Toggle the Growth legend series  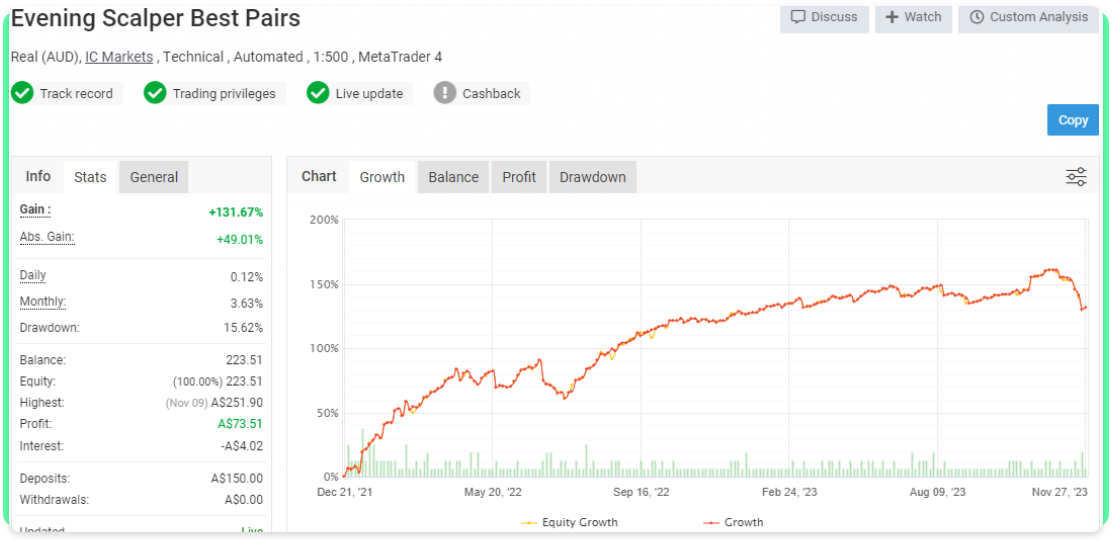(733, 522)
